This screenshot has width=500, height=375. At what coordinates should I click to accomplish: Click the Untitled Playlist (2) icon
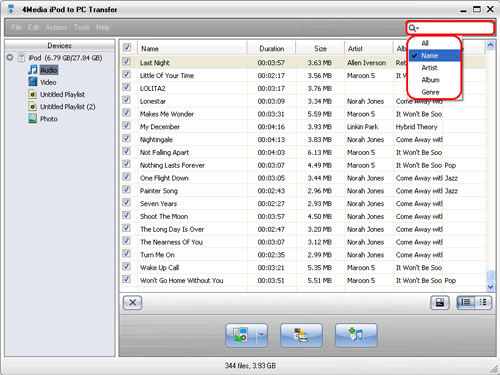pos(32,107)
